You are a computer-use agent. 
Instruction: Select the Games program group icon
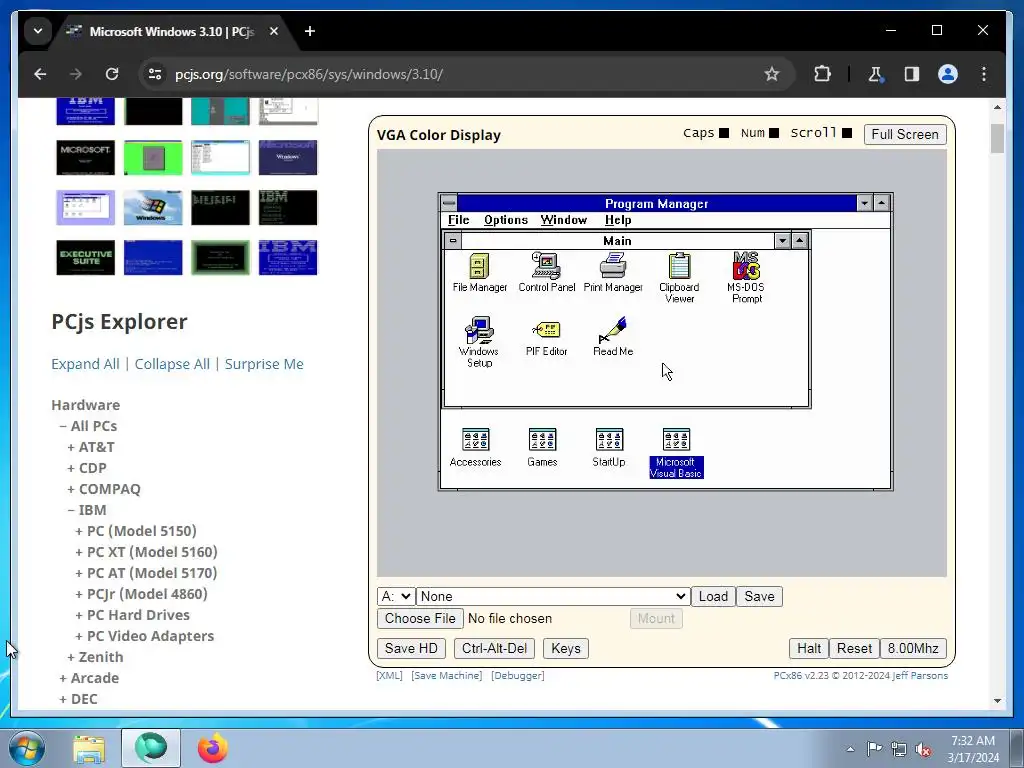[x=542, y=447]
